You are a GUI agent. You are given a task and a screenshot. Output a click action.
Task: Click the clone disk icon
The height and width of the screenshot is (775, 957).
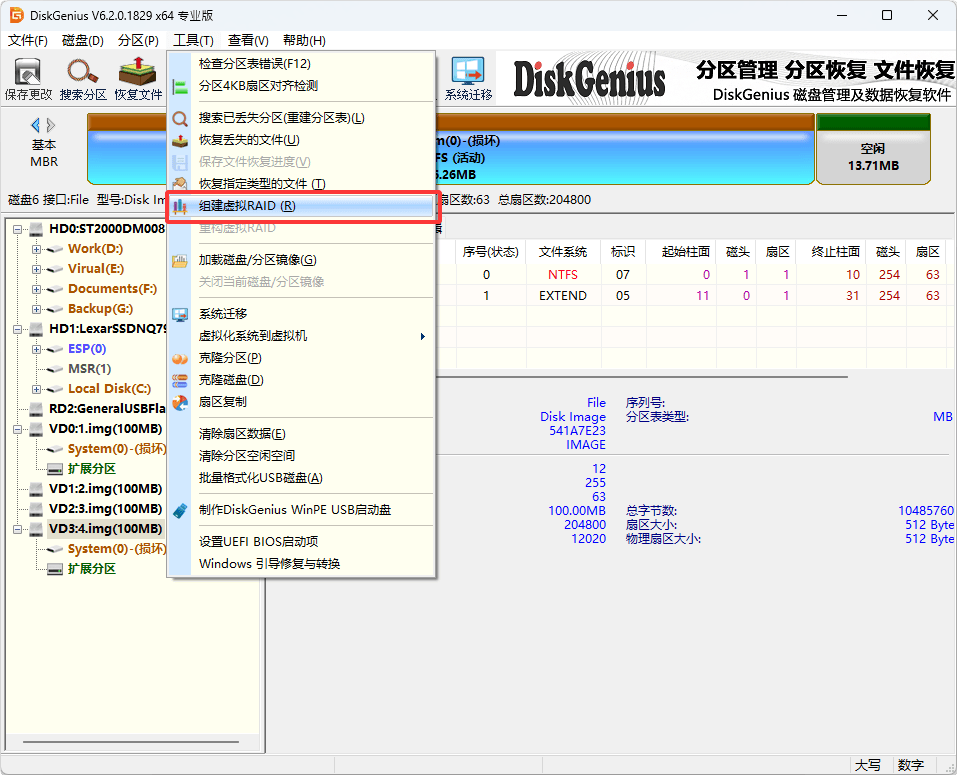pos(180,380)
